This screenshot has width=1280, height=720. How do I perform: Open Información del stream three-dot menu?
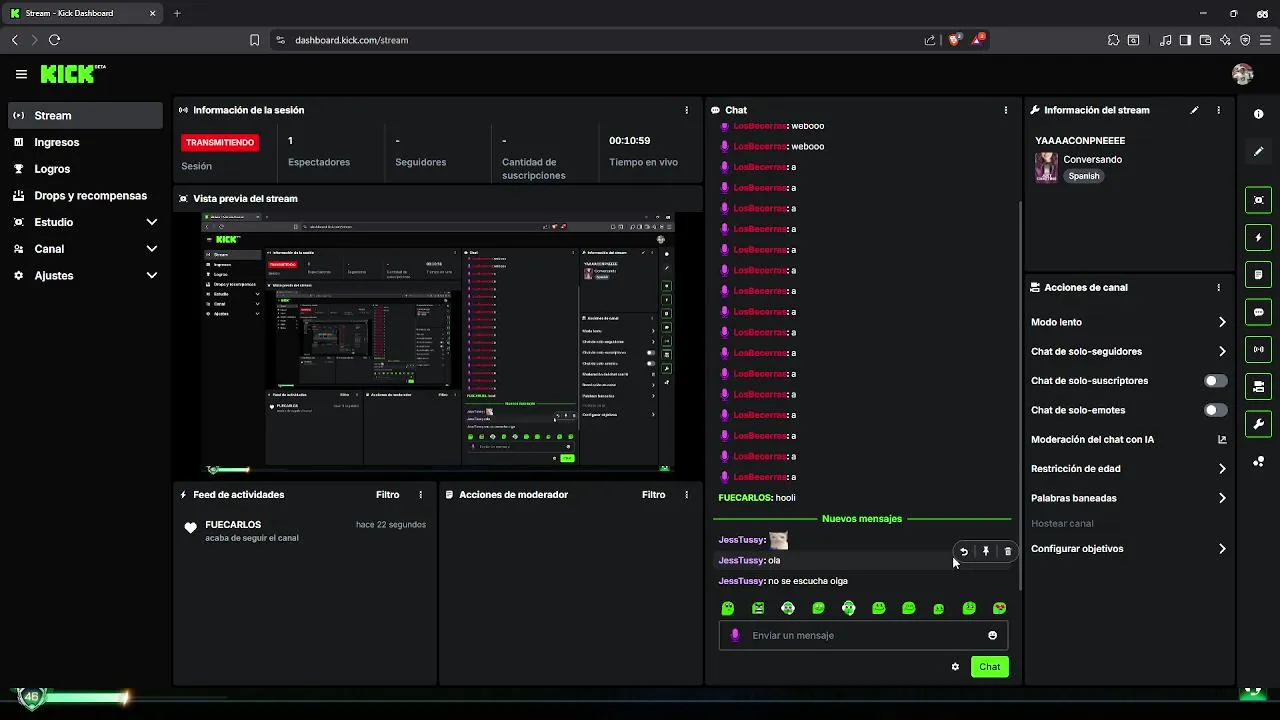tap(1218, 110)
